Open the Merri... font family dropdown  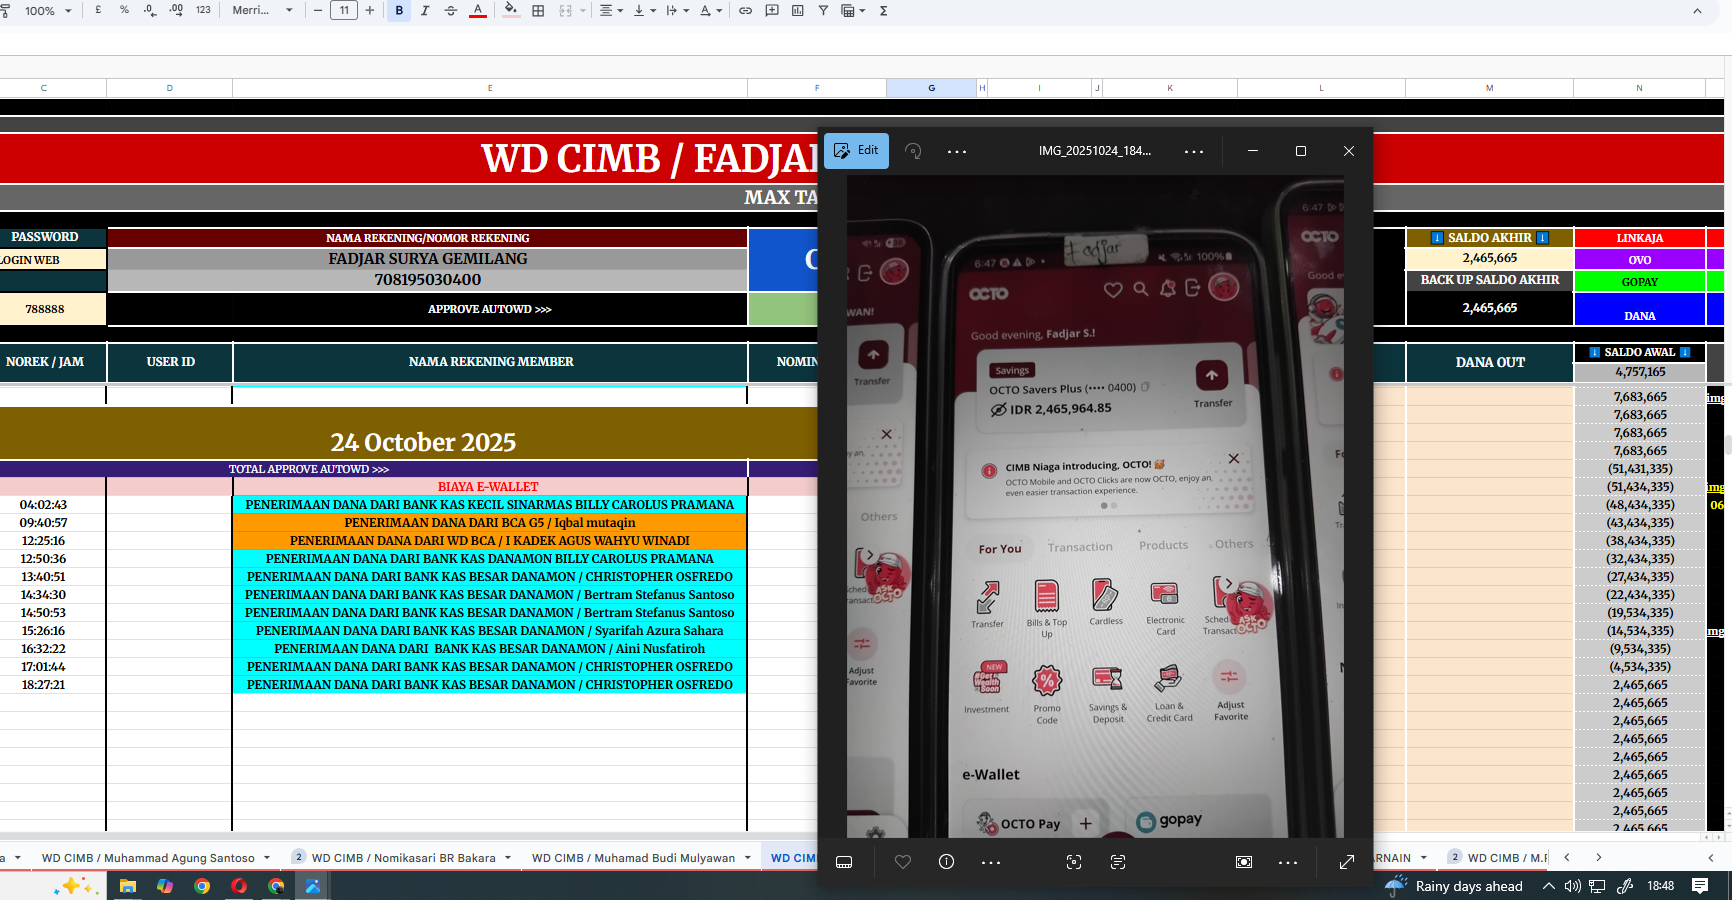pos(263,10)
